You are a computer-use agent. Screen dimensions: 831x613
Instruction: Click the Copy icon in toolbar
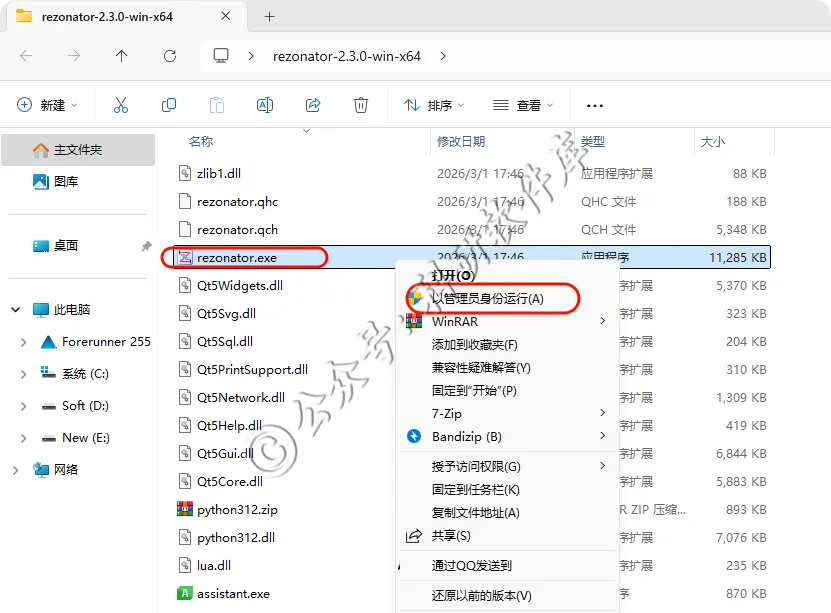[169, 105]
